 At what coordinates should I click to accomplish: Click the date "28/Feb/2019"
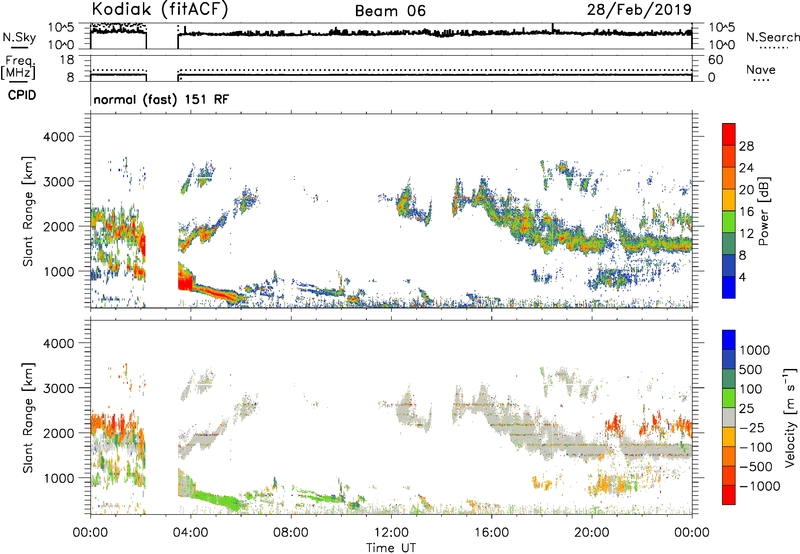pyautogui.click(x=639, y=9)
